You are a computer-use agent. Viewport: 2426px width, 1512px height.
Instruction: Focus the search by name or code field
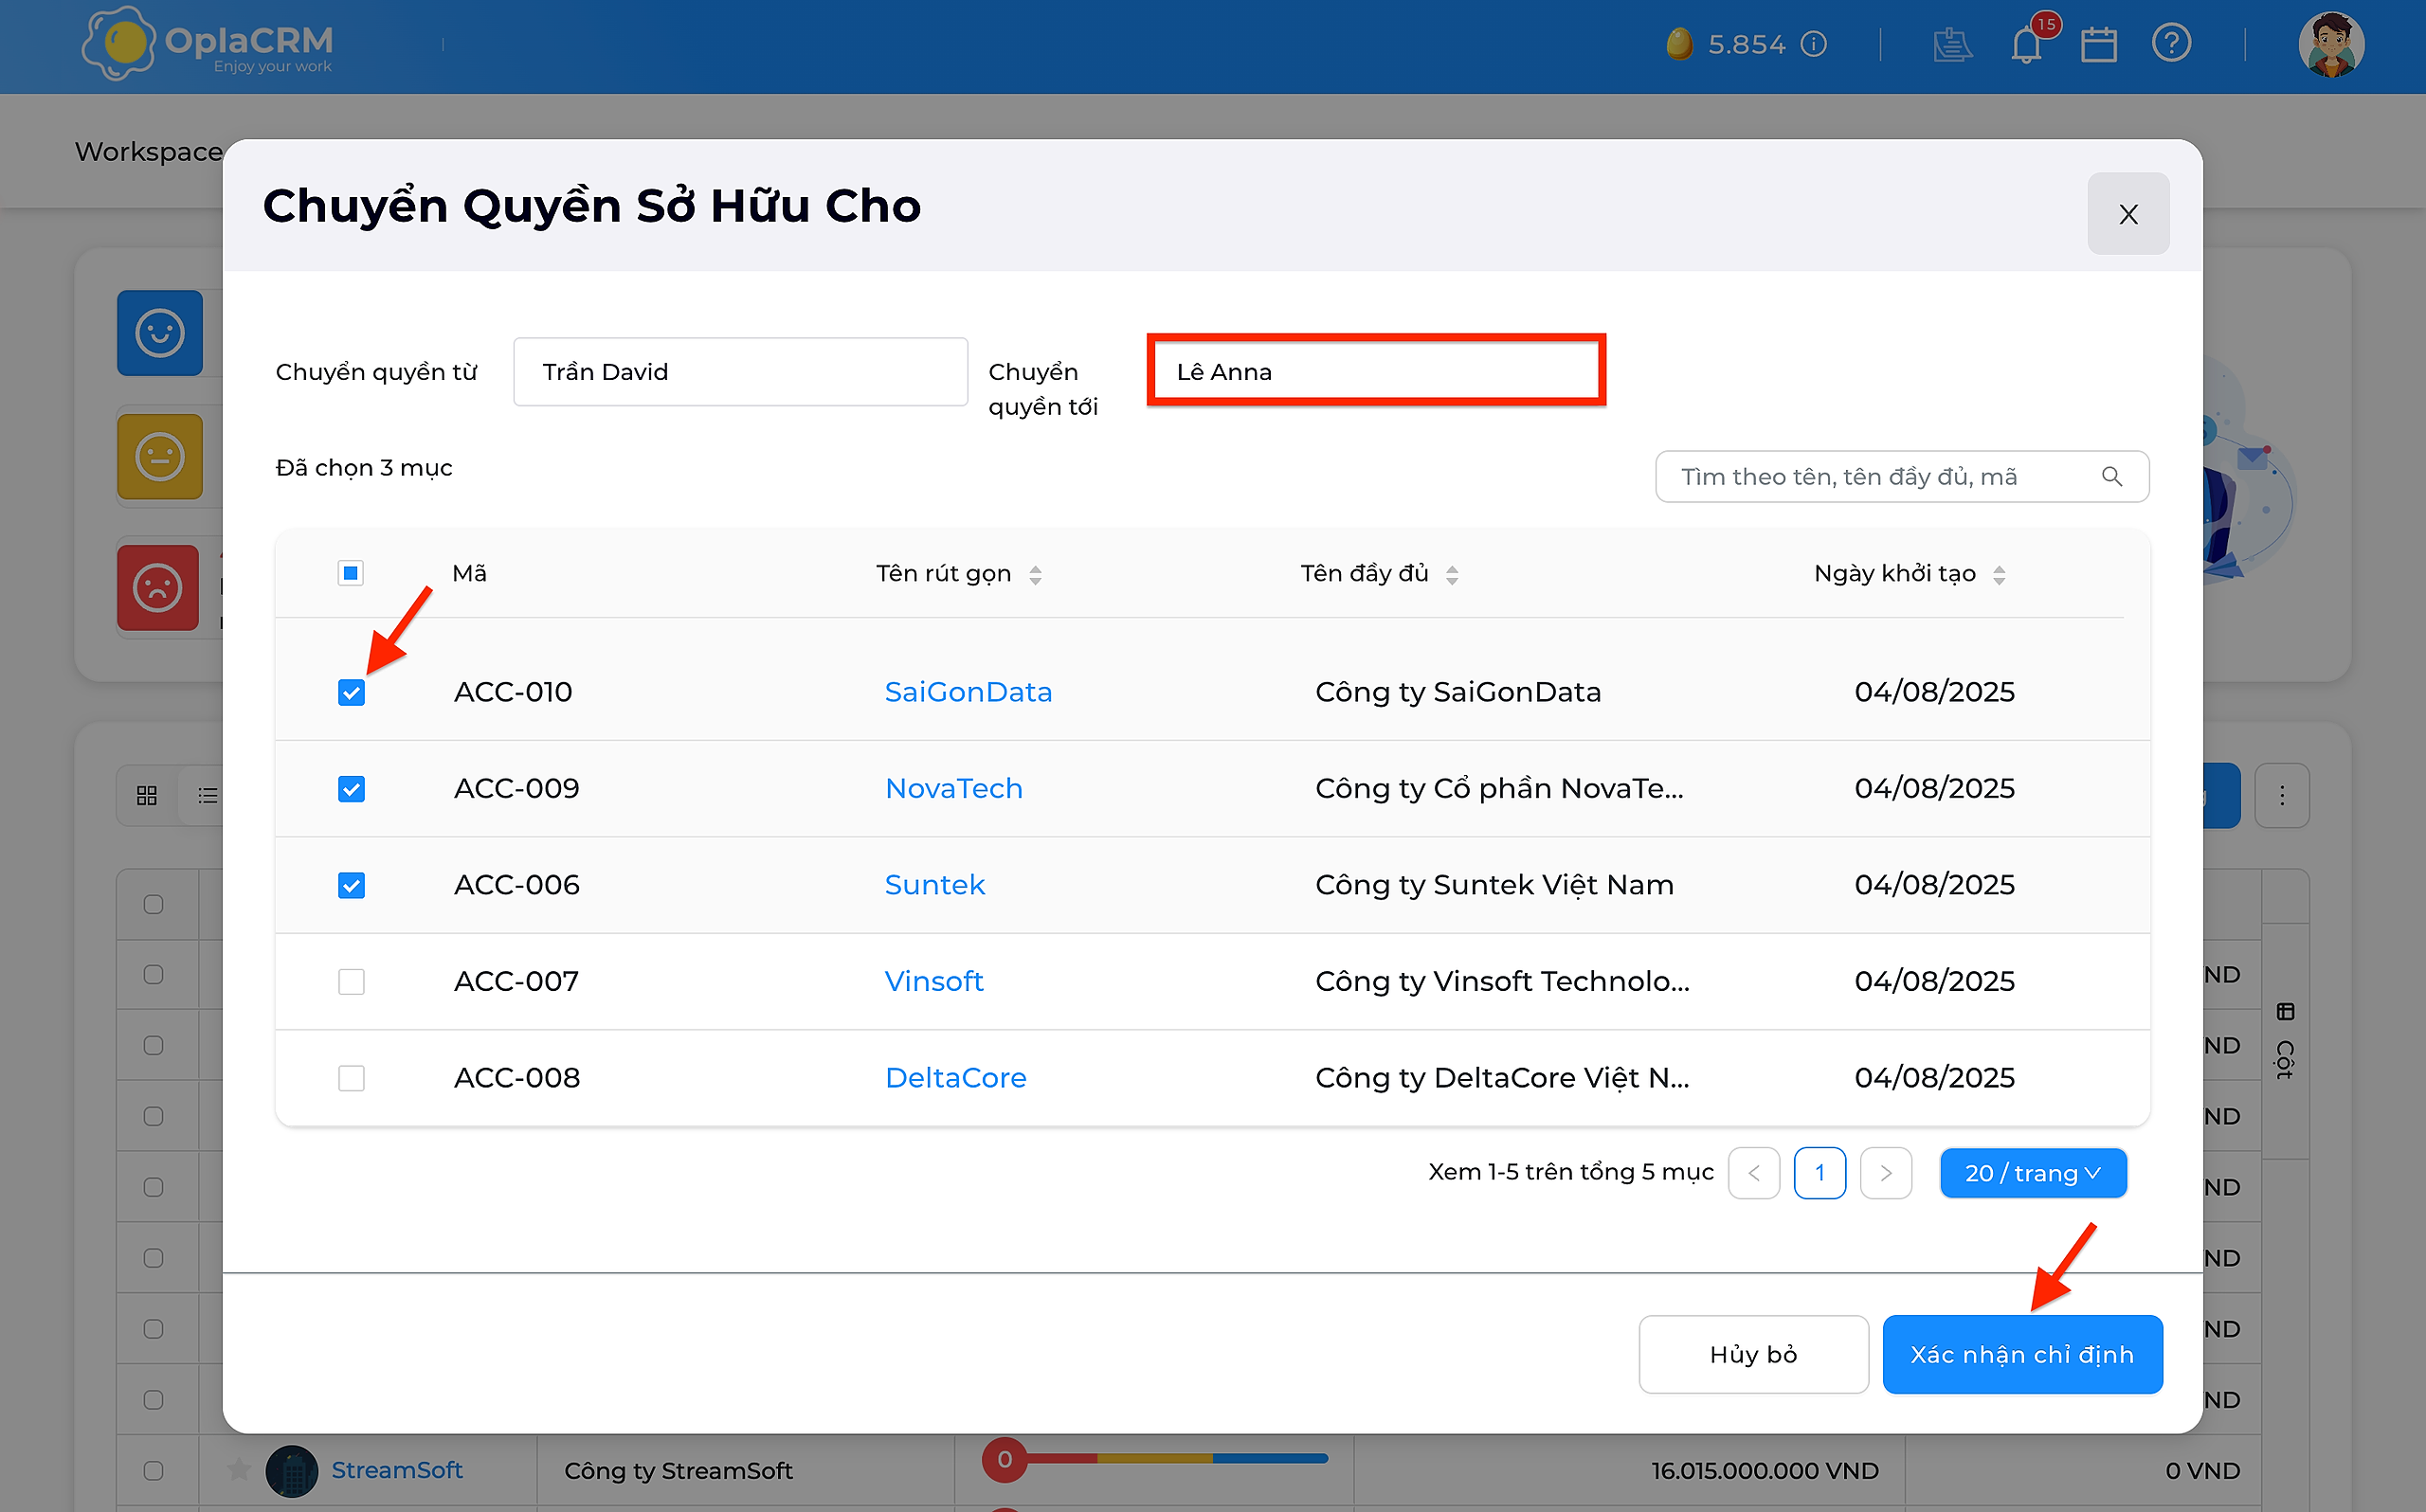(1902, 476)
